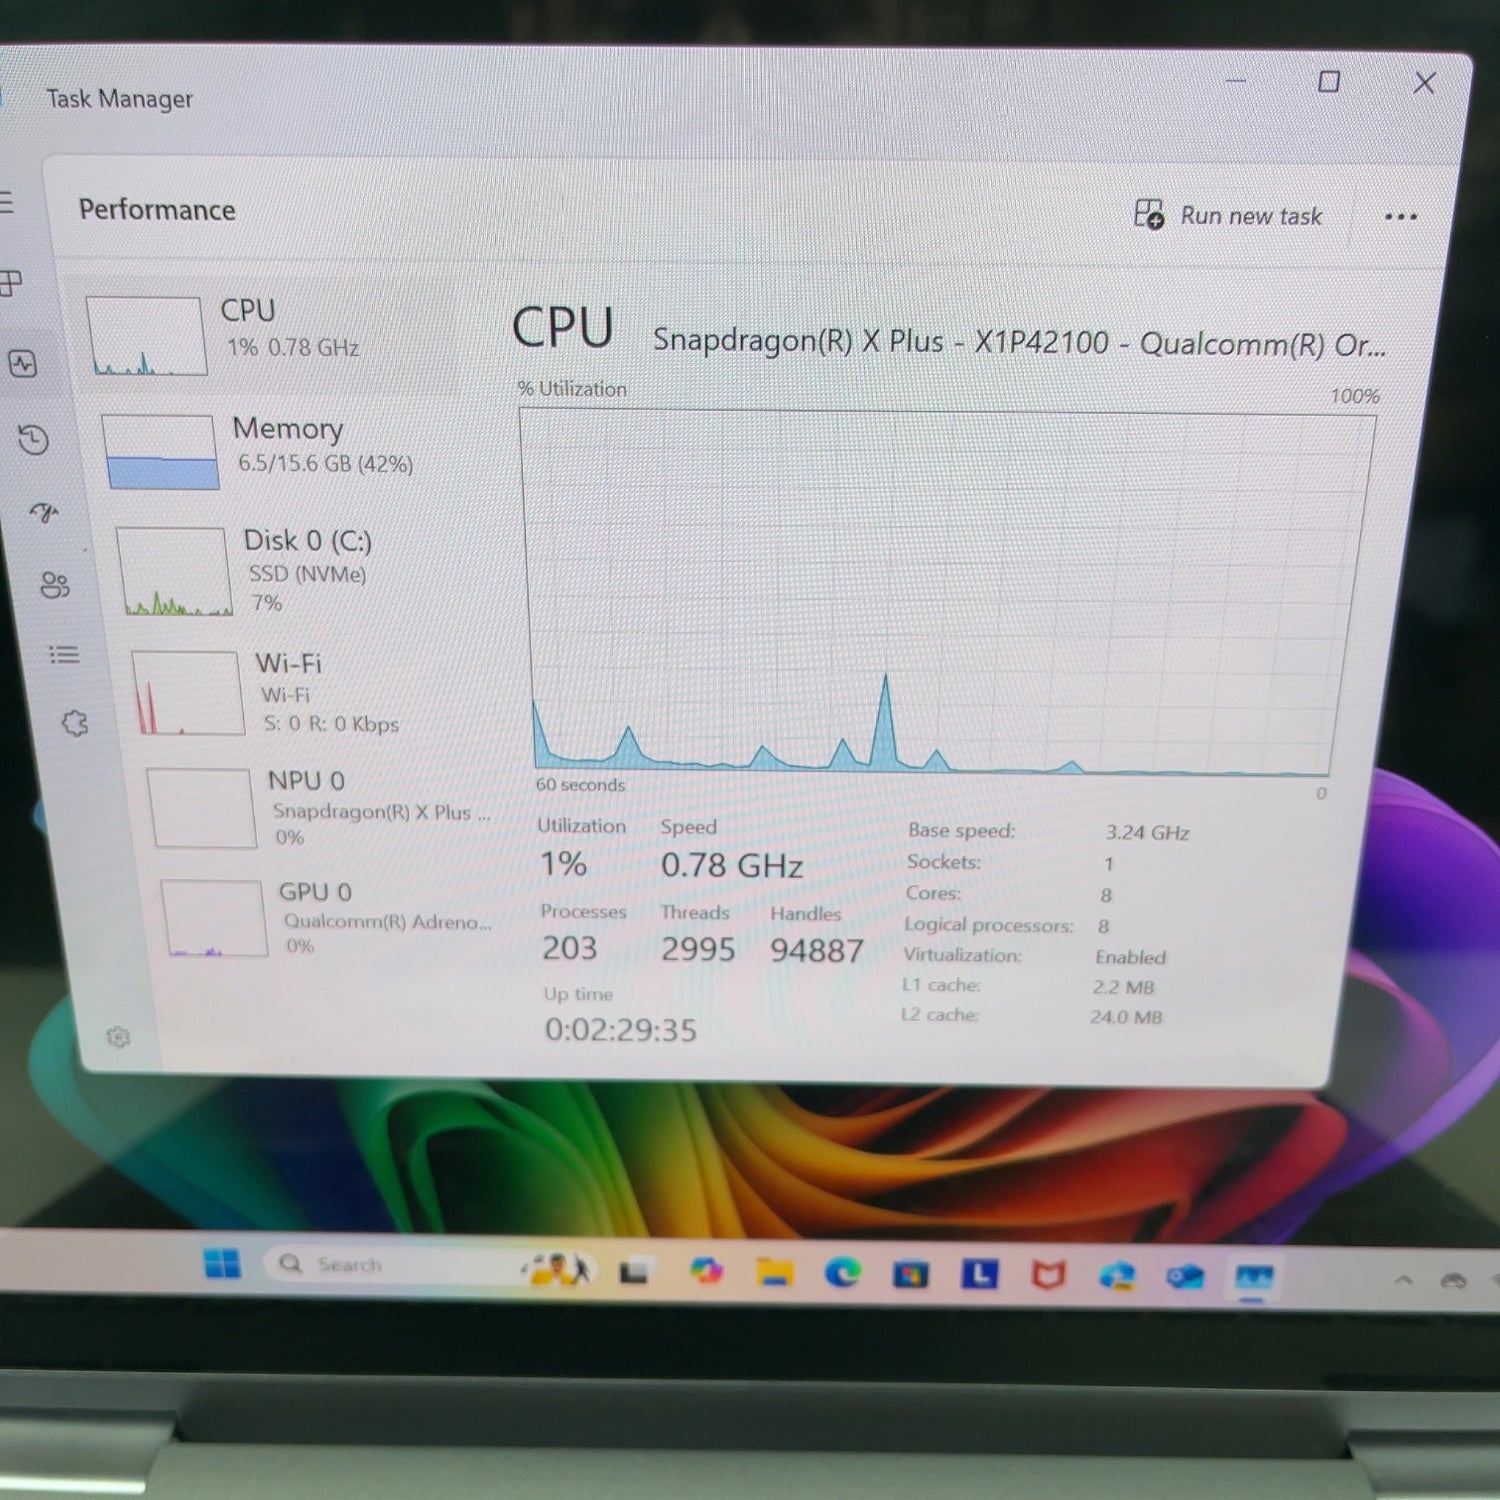Image resolution: width=1500 pixels, height=1500 pixels.
Task: Open File Explorer from the taskbar
Action: pos(775,1272)
